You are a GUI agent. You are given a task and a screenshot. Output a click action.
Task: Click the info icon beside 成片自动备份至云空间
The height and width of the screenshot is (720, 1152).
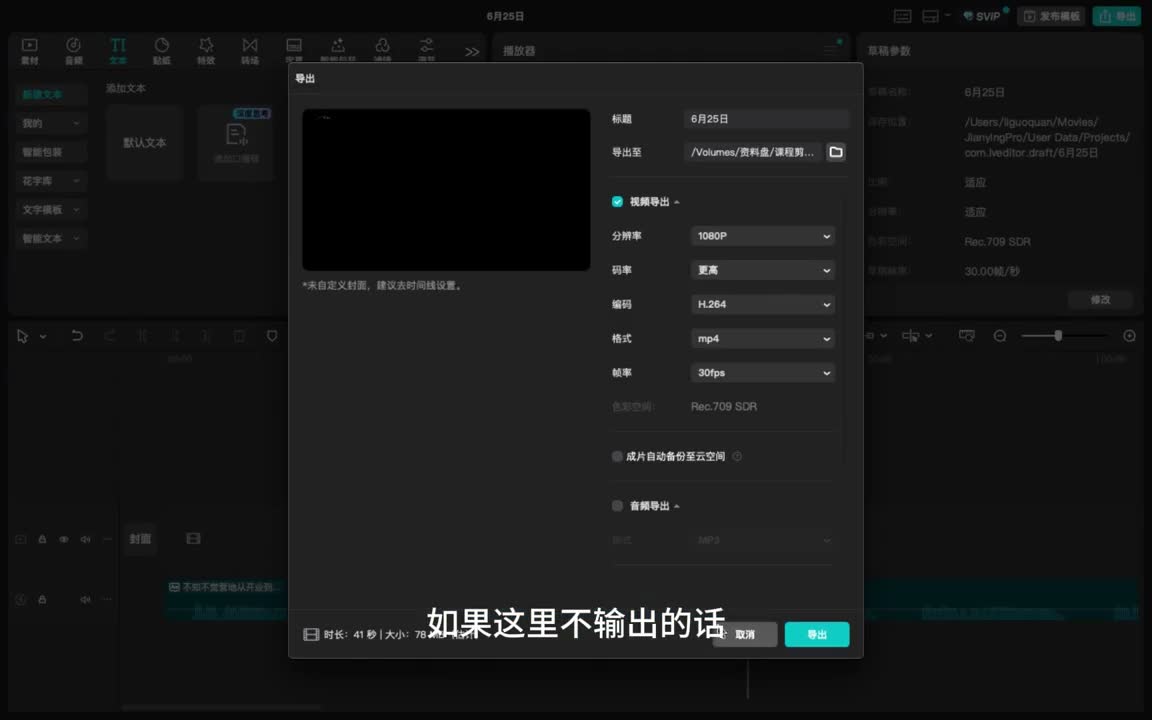737,456
